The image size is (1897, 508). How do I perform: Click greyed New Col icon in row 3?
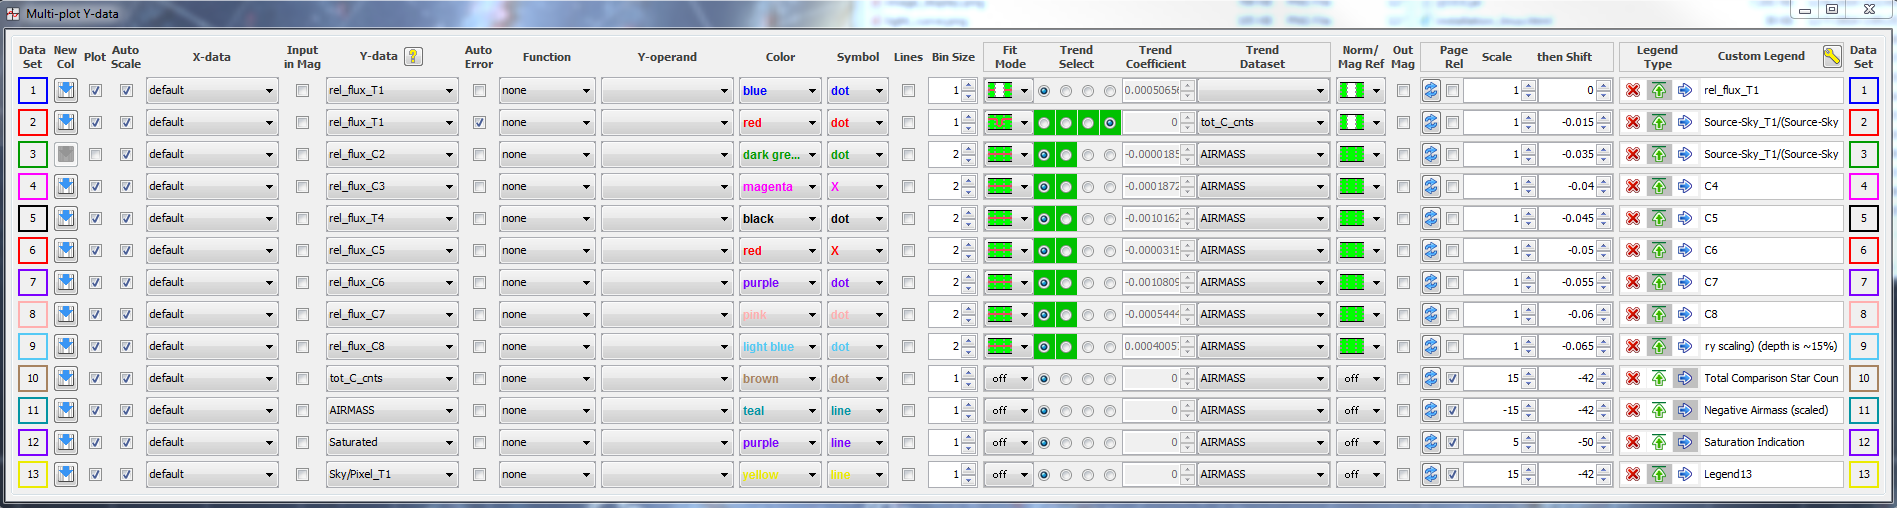66,154
